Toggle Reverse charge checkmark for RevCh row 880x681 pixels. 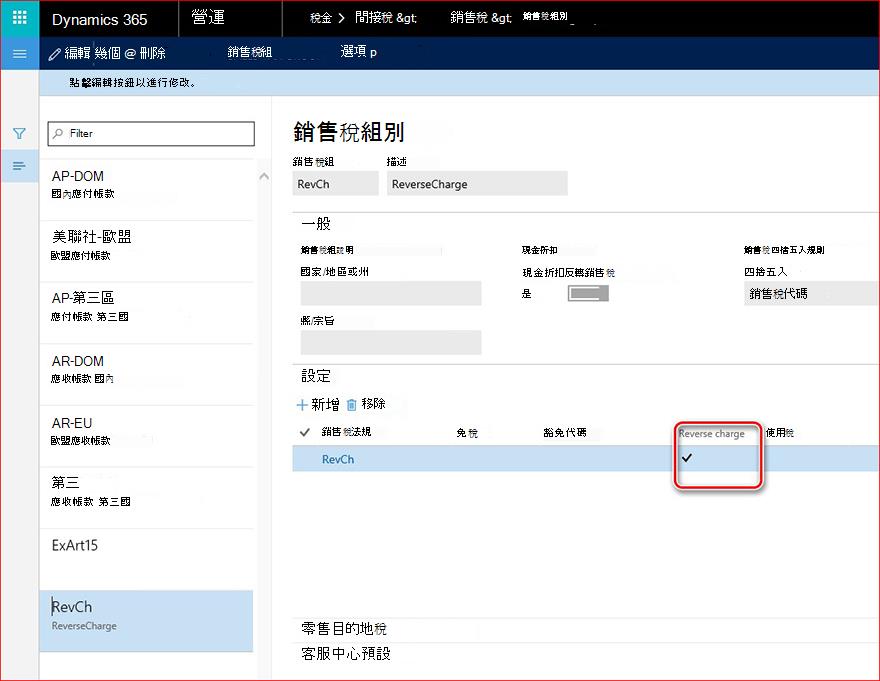pyautogui.click(x=687, y=458)
